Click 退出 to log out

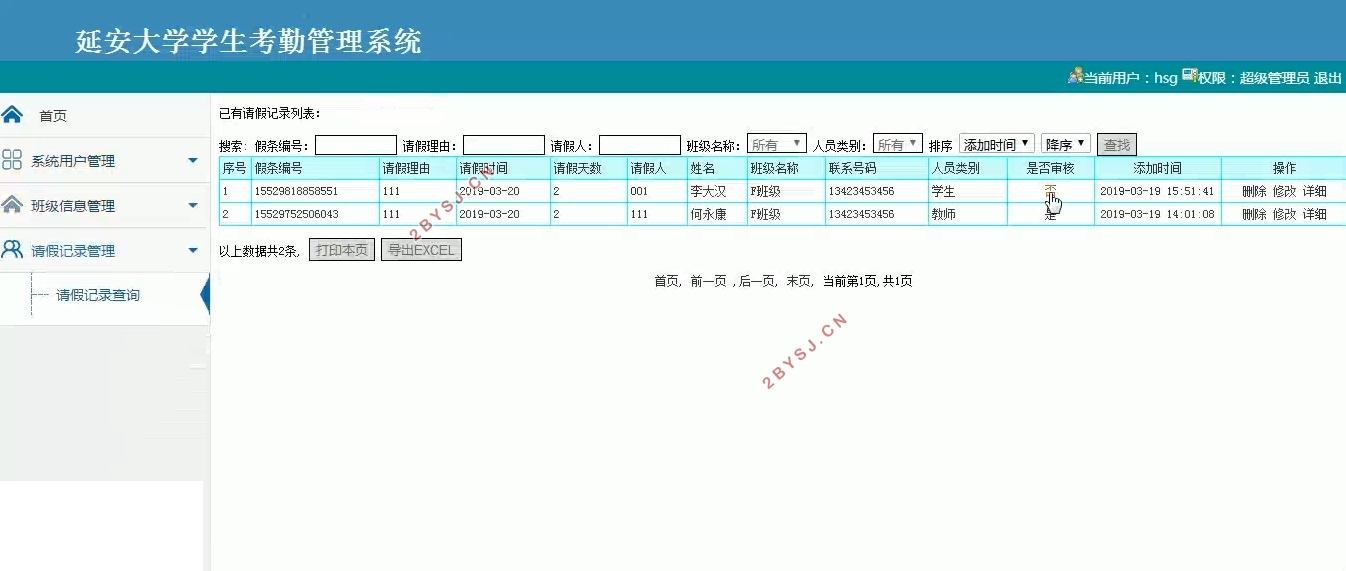(1328, 78)
